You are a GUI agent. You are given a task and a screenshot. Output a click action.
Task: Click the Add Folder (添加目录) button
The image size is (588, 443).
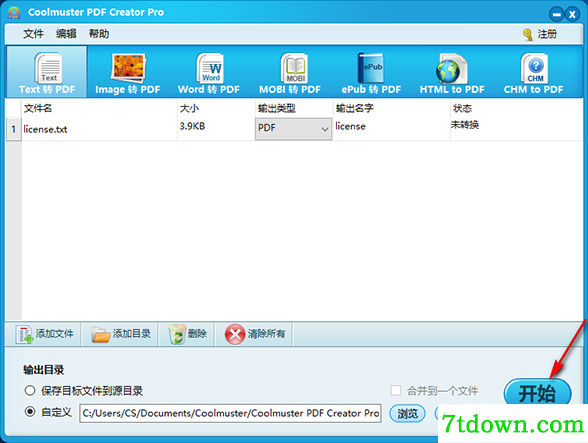pos(120,334)
